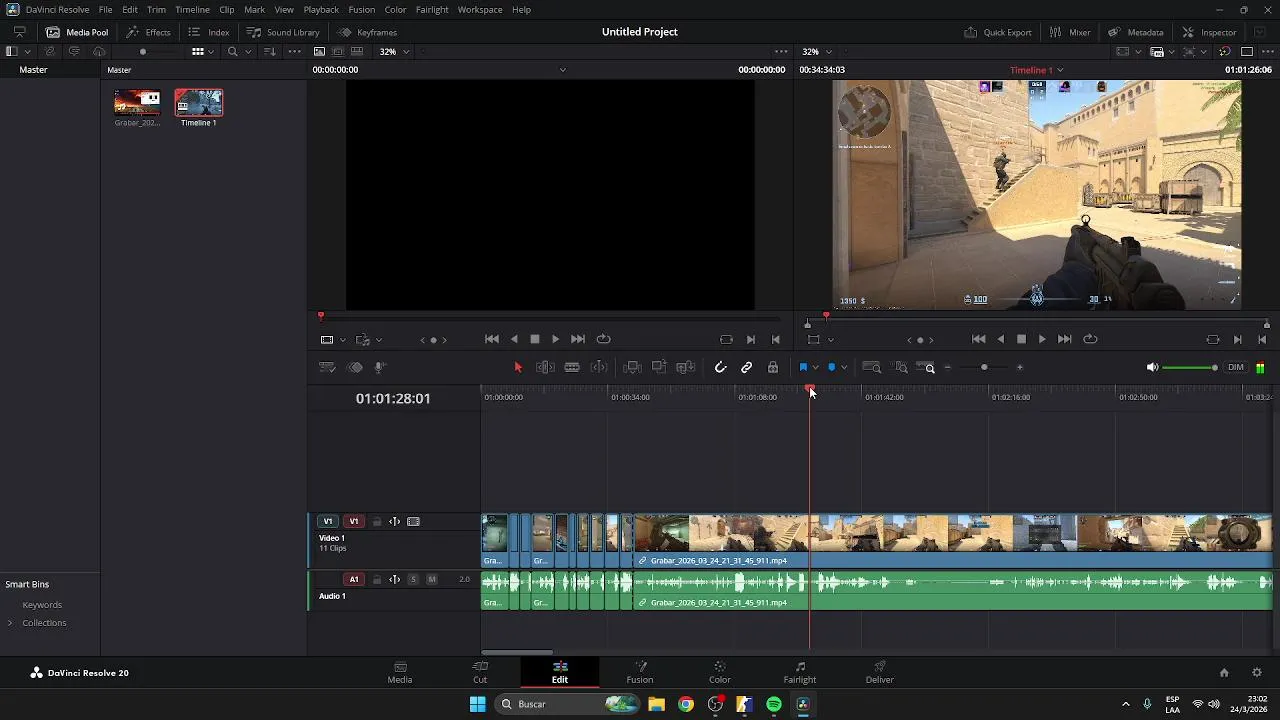
Task: Toggle loop in the timeline viewer
Action: [1091, 339]
